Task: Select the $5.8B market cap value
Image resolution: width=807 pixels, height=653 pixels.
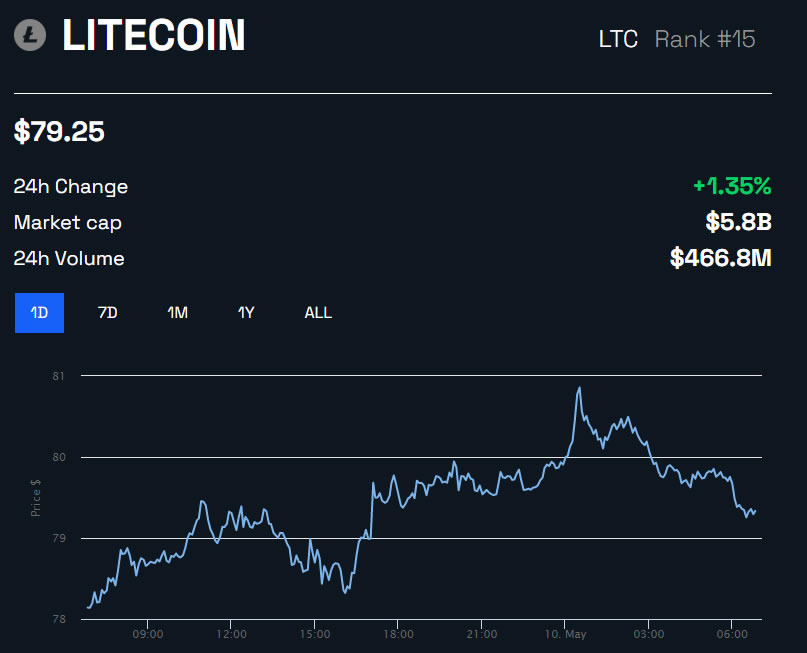Action: point(738,222)
